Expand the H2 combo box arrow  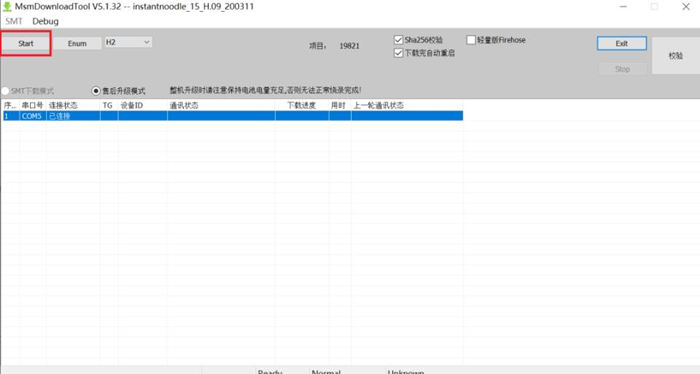pos(146,42)
